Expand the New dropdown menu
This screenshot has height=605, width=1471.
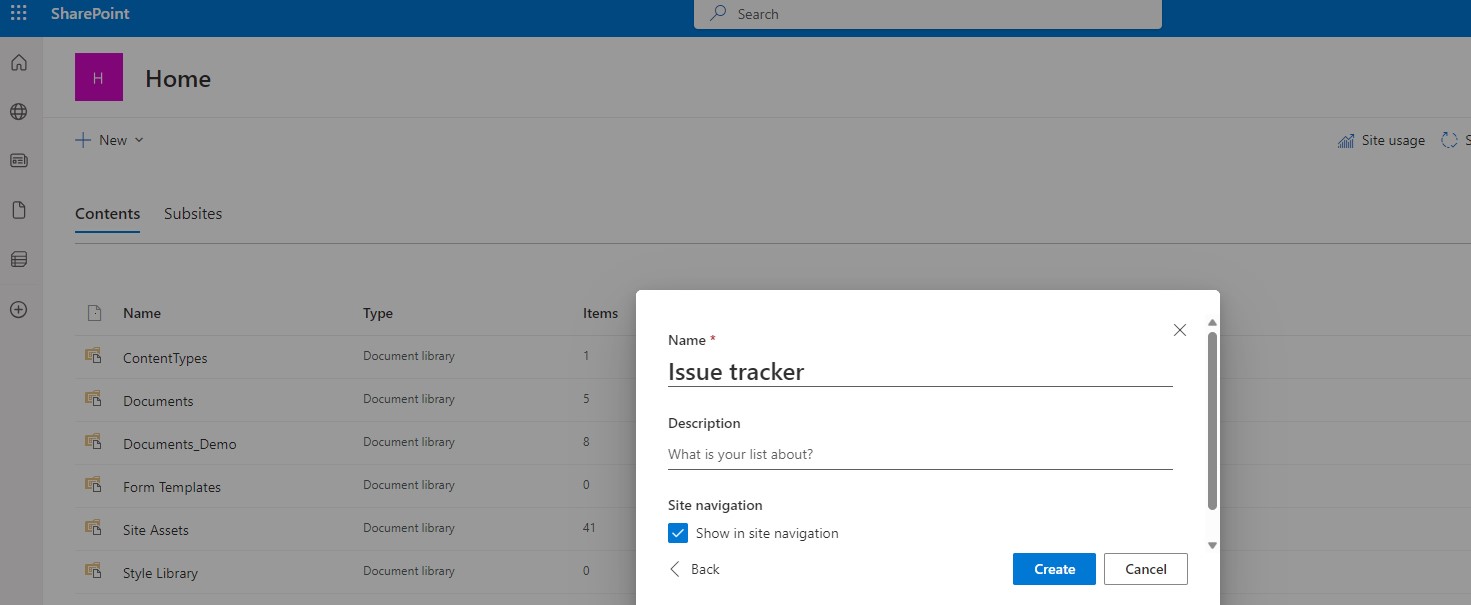tap(110, 140)
